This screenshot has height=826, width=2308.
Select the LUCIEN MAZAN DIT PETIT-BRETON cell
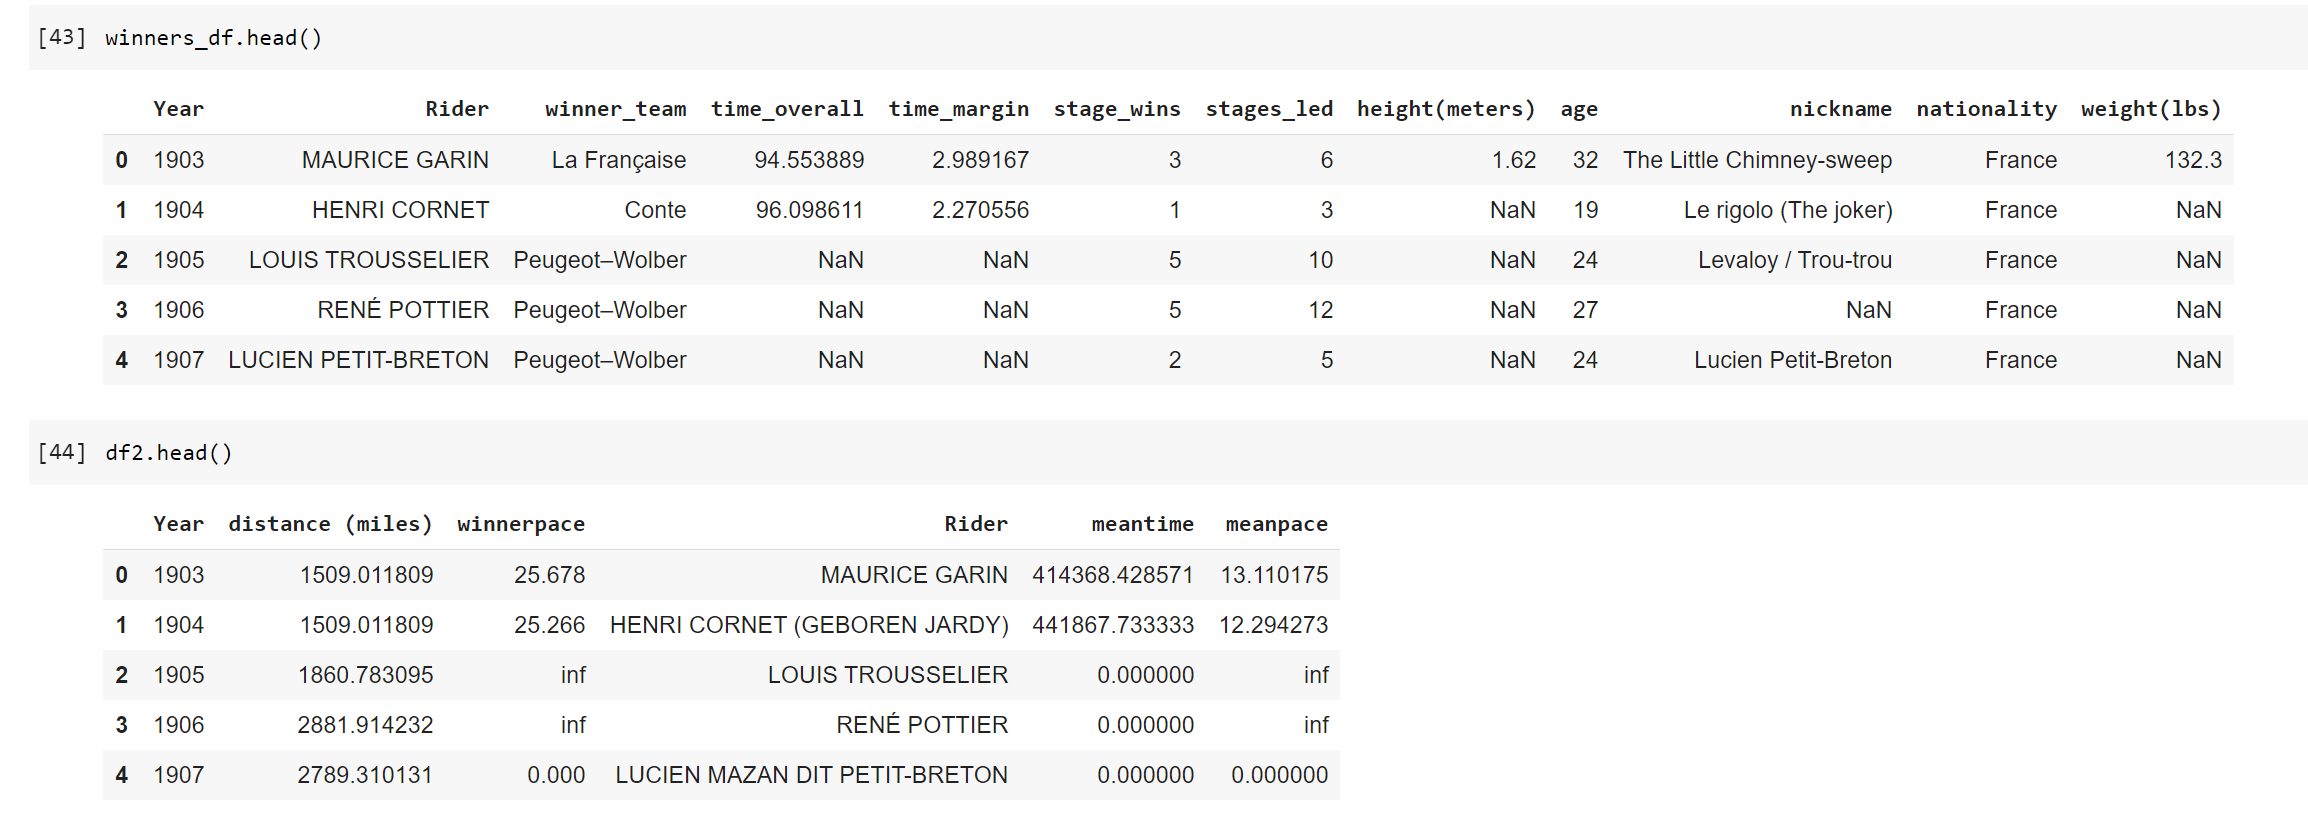coord(811,775)
